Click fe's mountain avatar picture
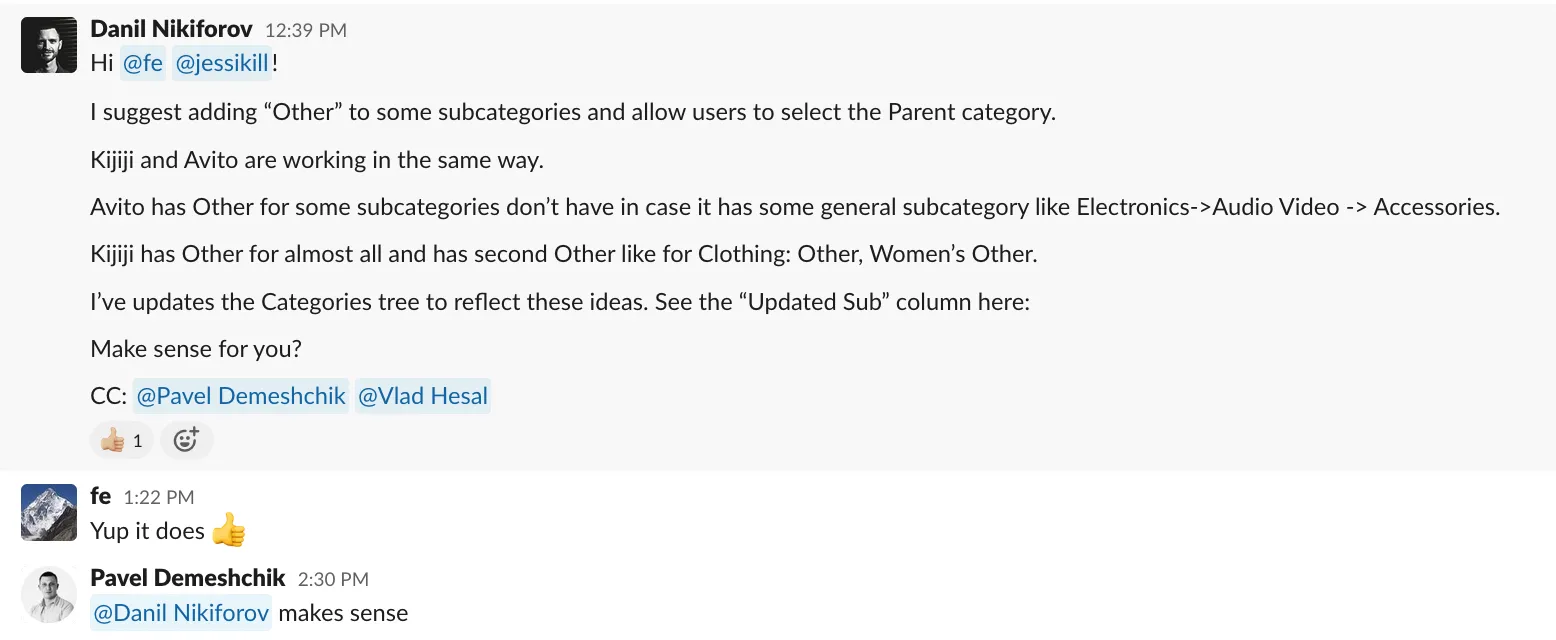Viewport: 1556px width, 640px height. pos(49,513)
